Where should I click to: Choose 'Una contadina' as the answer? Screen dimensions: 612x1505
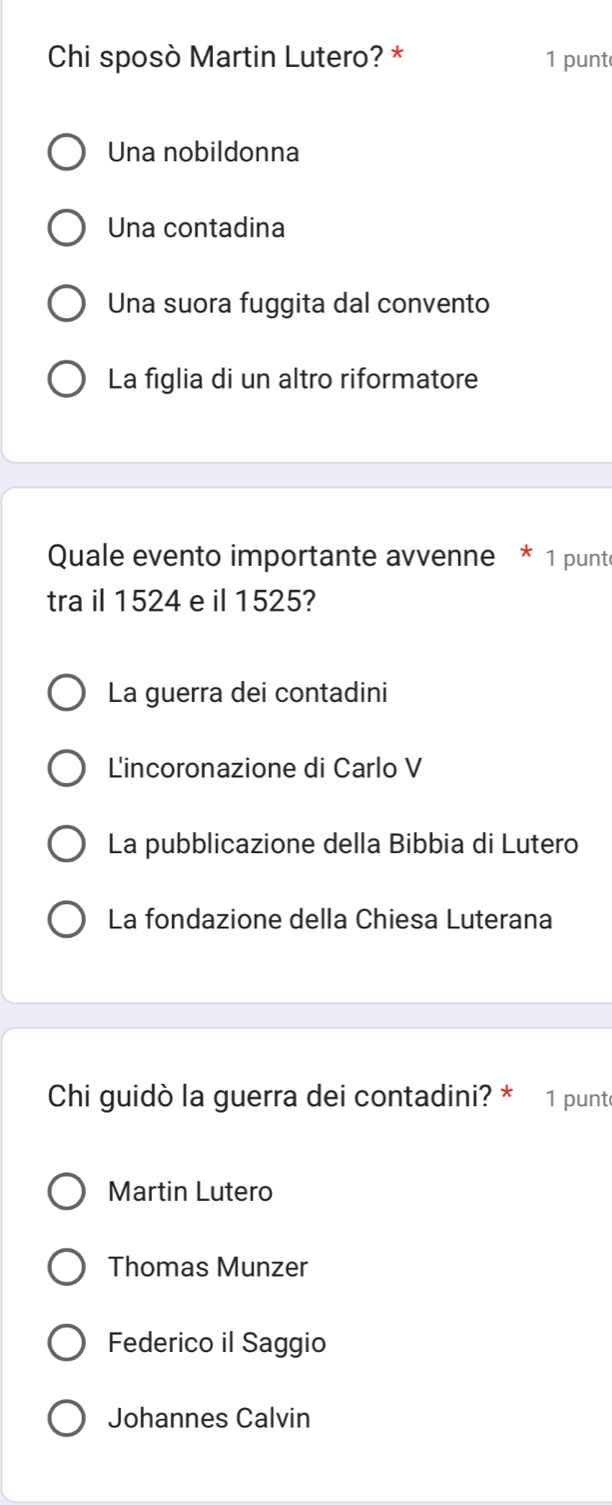pos(67,229)
